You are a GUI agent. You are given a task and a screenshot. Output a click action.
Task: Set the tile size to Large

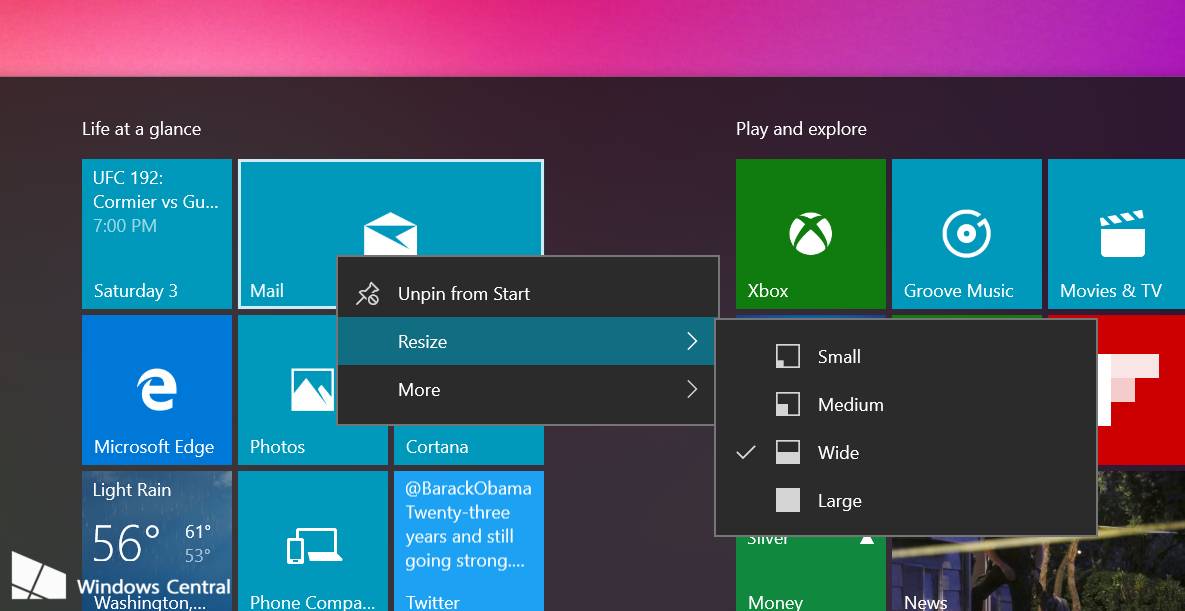[840, 500]
